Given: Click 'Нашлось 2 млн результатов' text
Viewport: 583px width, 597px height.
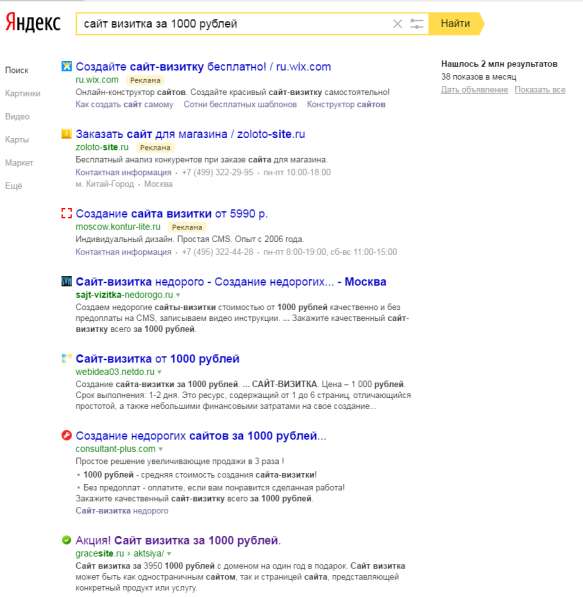Looking at the screenshot, I should 499,64.
